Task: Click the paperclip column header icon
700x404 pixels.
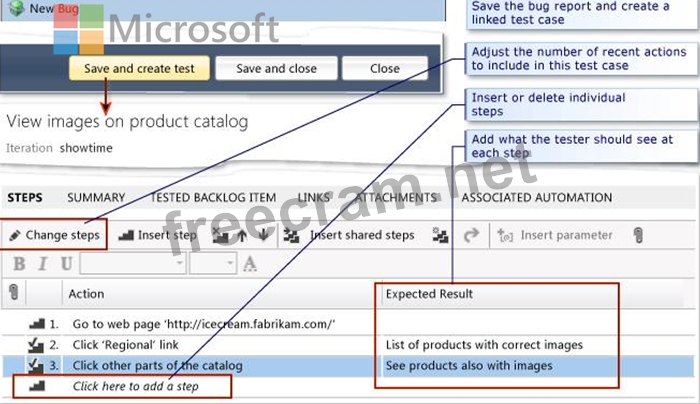Action: point(14,293)
